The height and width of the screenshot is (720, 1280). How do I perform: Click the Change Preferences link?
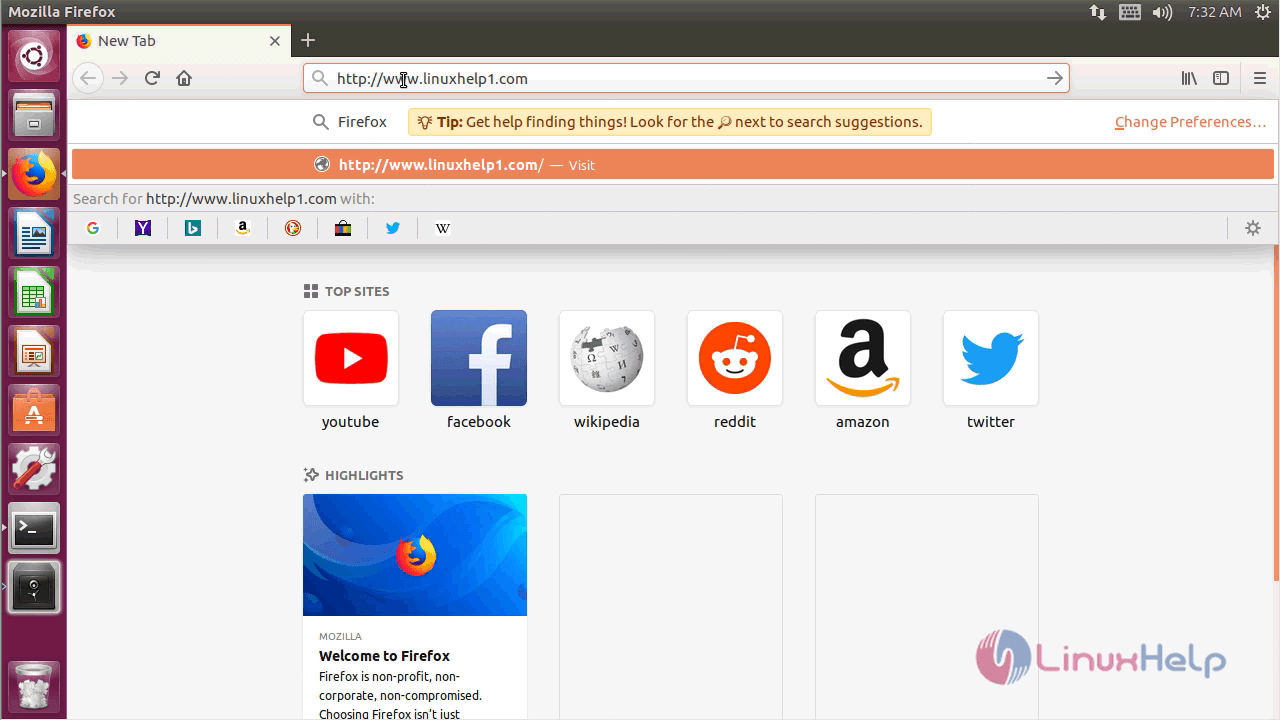click(x=1190, y=122)
